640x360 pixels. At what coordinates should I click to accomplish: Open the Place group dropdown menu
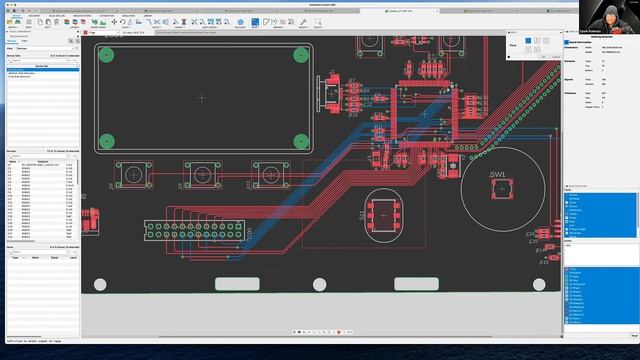tap(127, 27)
